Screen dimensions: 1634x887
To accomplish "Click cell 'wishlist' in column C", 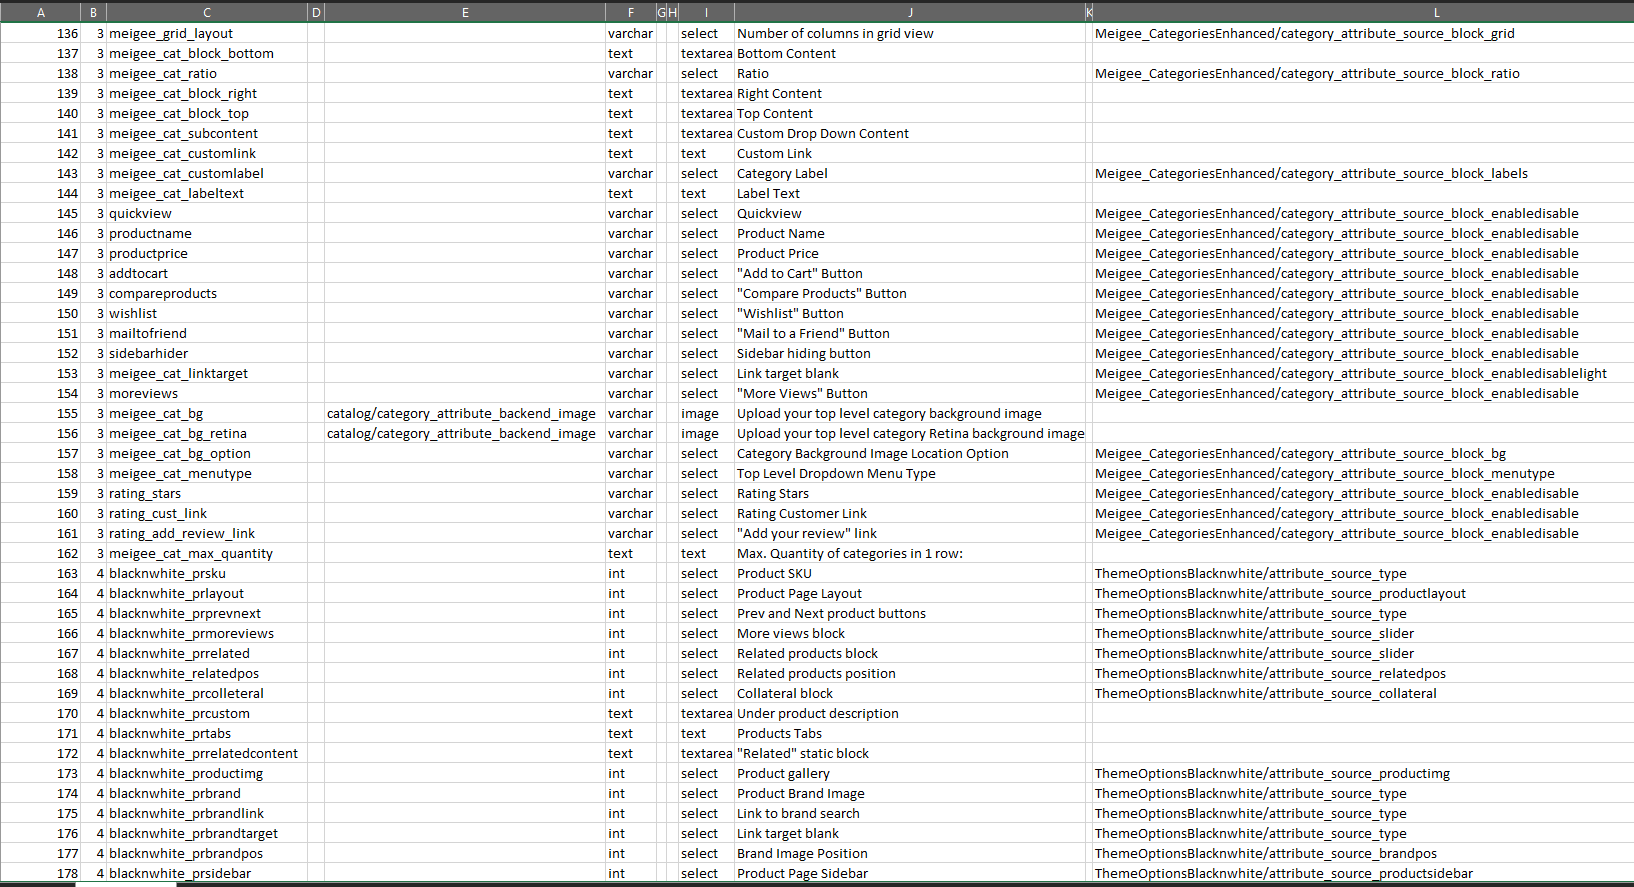I will 206,313.
